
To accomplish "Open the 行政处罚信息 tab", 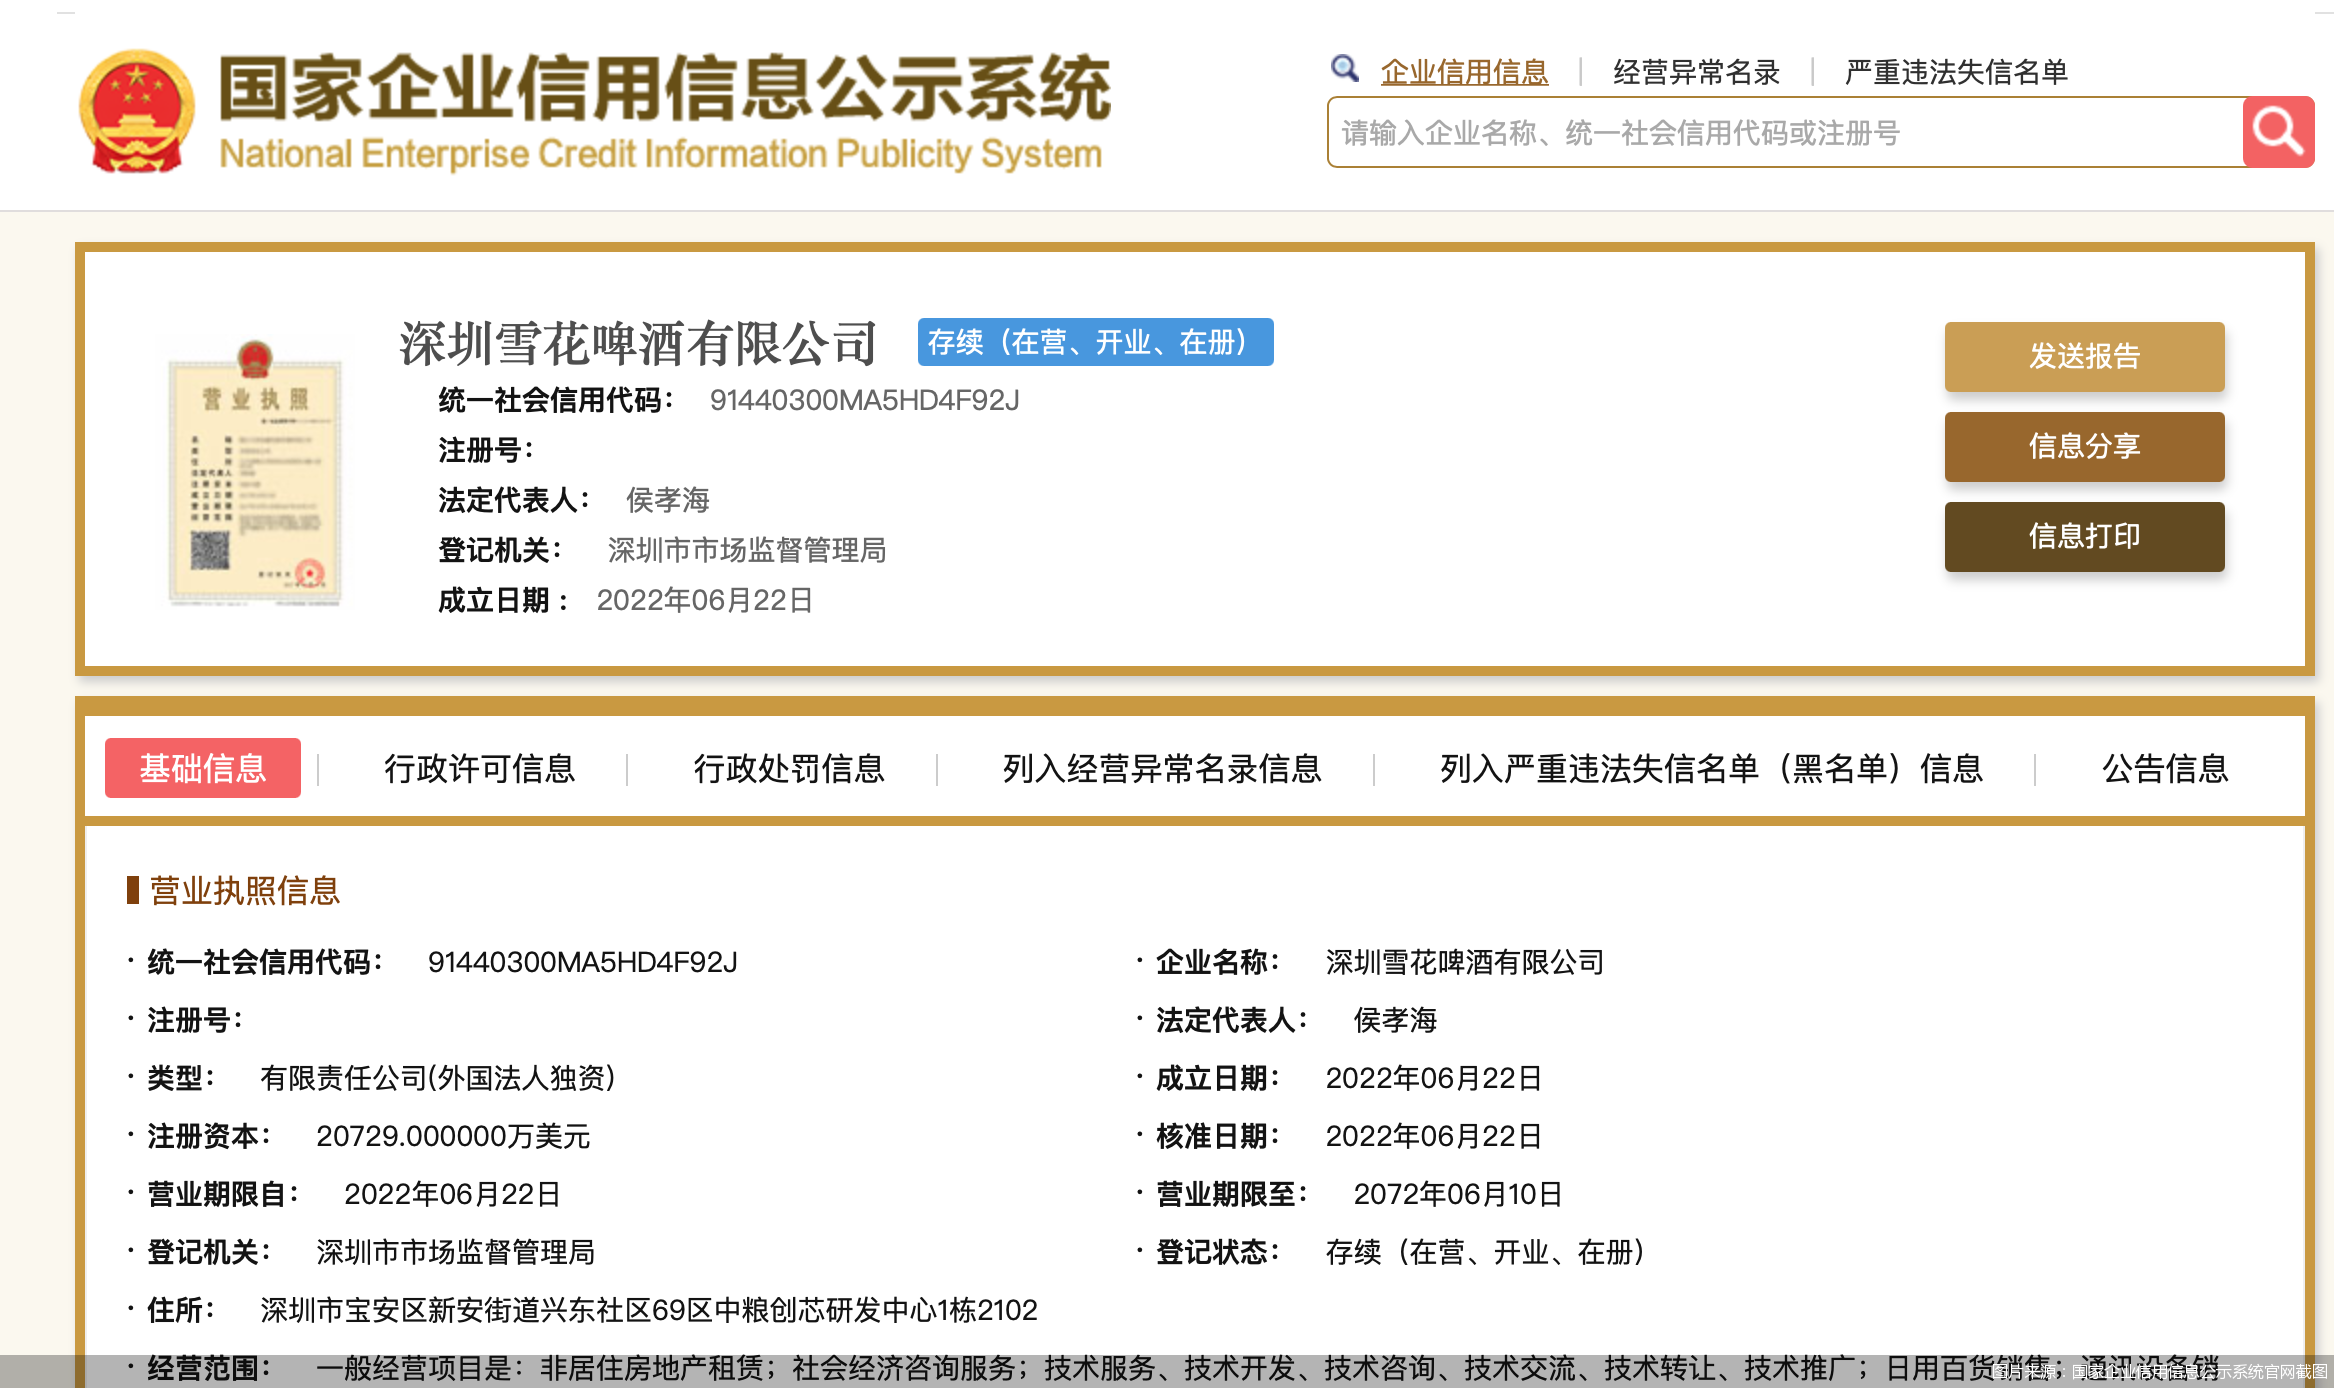I will click(x=789, y=768).
